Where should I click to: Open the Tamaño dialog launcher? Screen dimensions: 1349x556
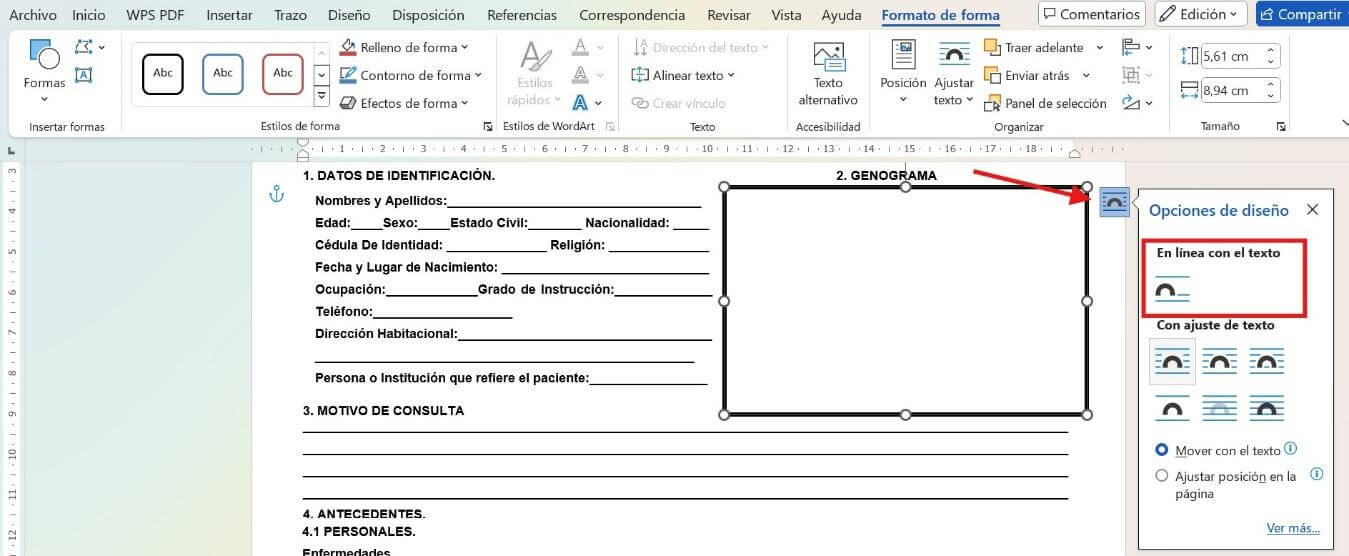(x=1281, y=127)
